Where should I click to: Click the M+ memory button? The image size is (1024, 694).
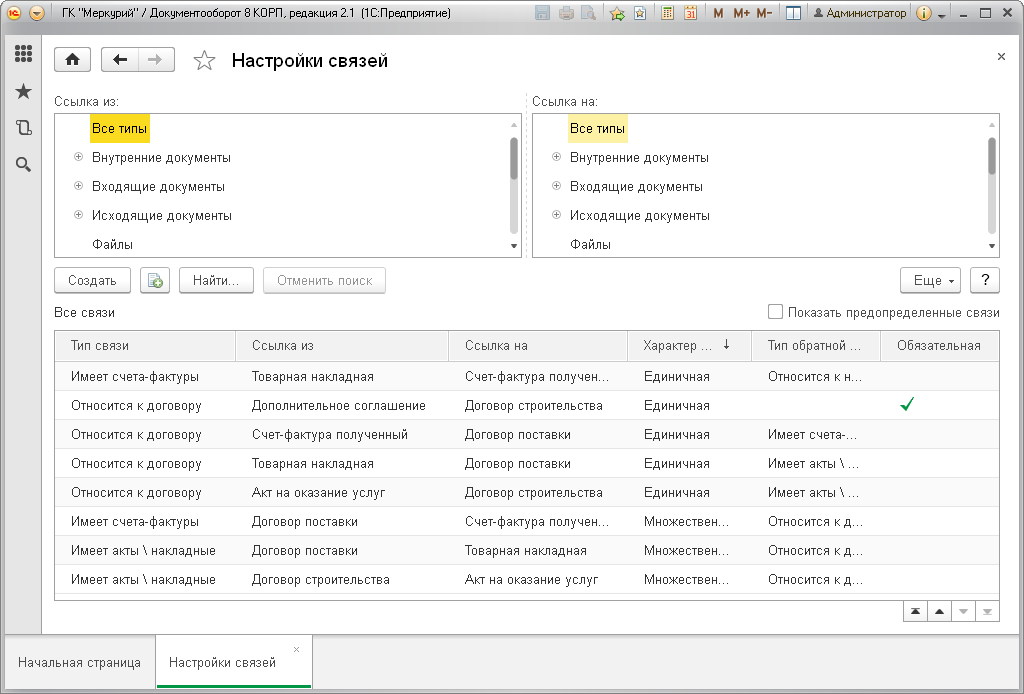click(x=741, y=13)
